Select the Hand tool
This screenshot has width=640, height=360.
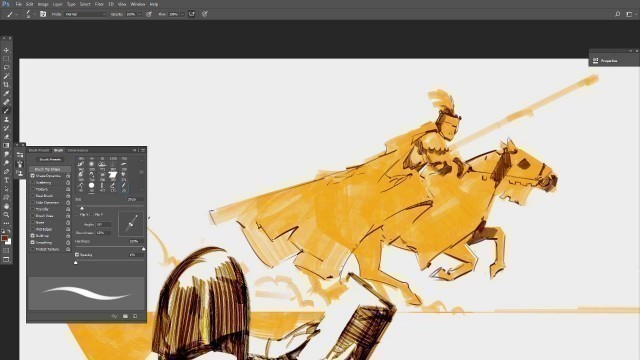coord(6,206)
